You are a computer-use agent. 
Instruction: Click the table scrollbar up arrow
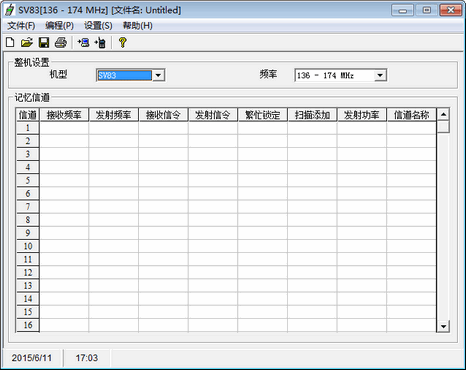443,115
